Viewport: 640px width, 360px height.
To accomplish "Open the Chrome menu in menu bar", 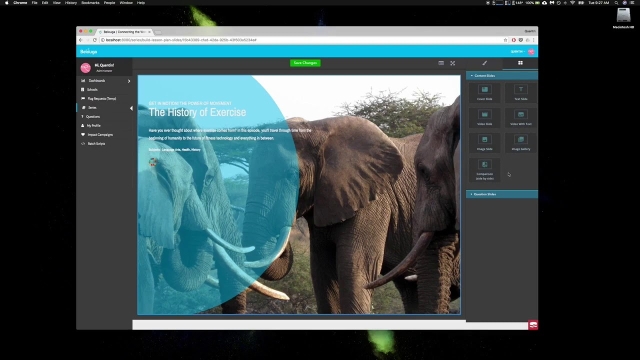I will pyautogui.click(x=20, y=2).
